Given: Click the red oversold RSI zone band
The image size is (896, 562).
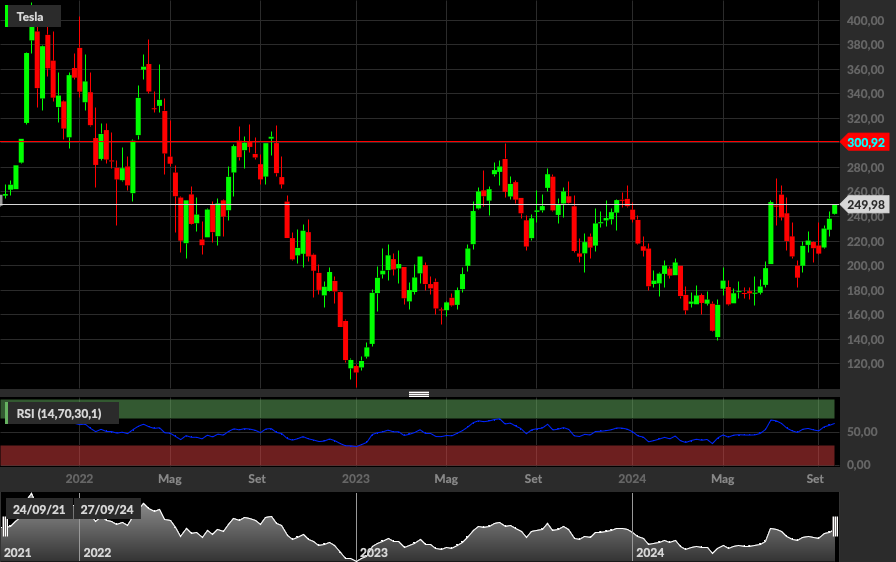Looking at the screenshot, I should 417,456.
